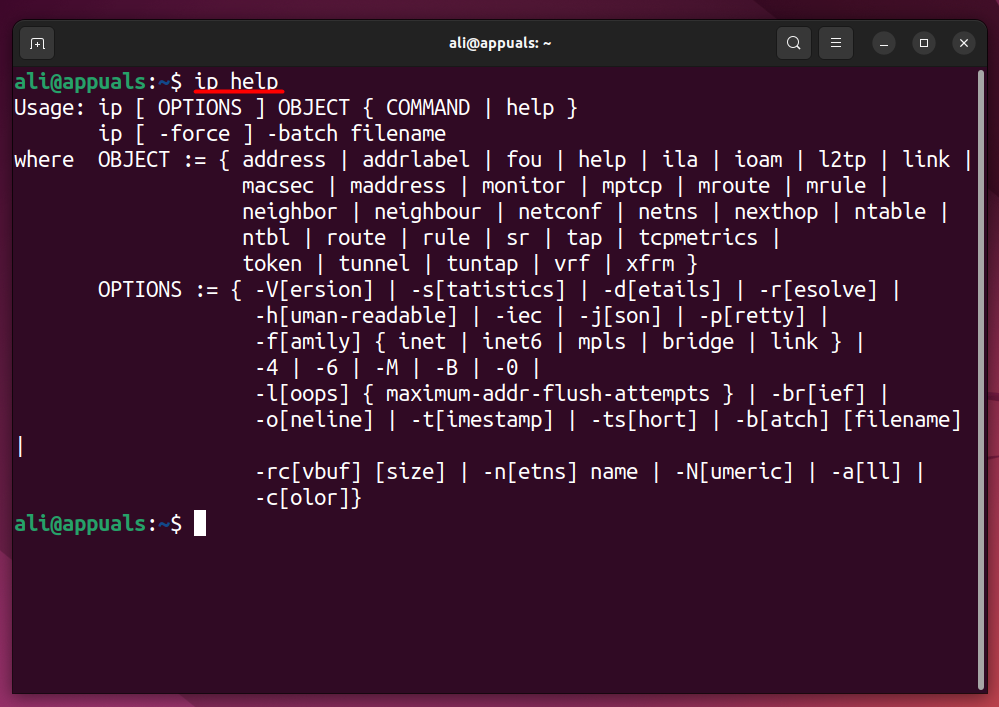Click the window title ali@appuals: ~
Image resolution: width=999 pixels, height=707 pixels.
point(499,43)
